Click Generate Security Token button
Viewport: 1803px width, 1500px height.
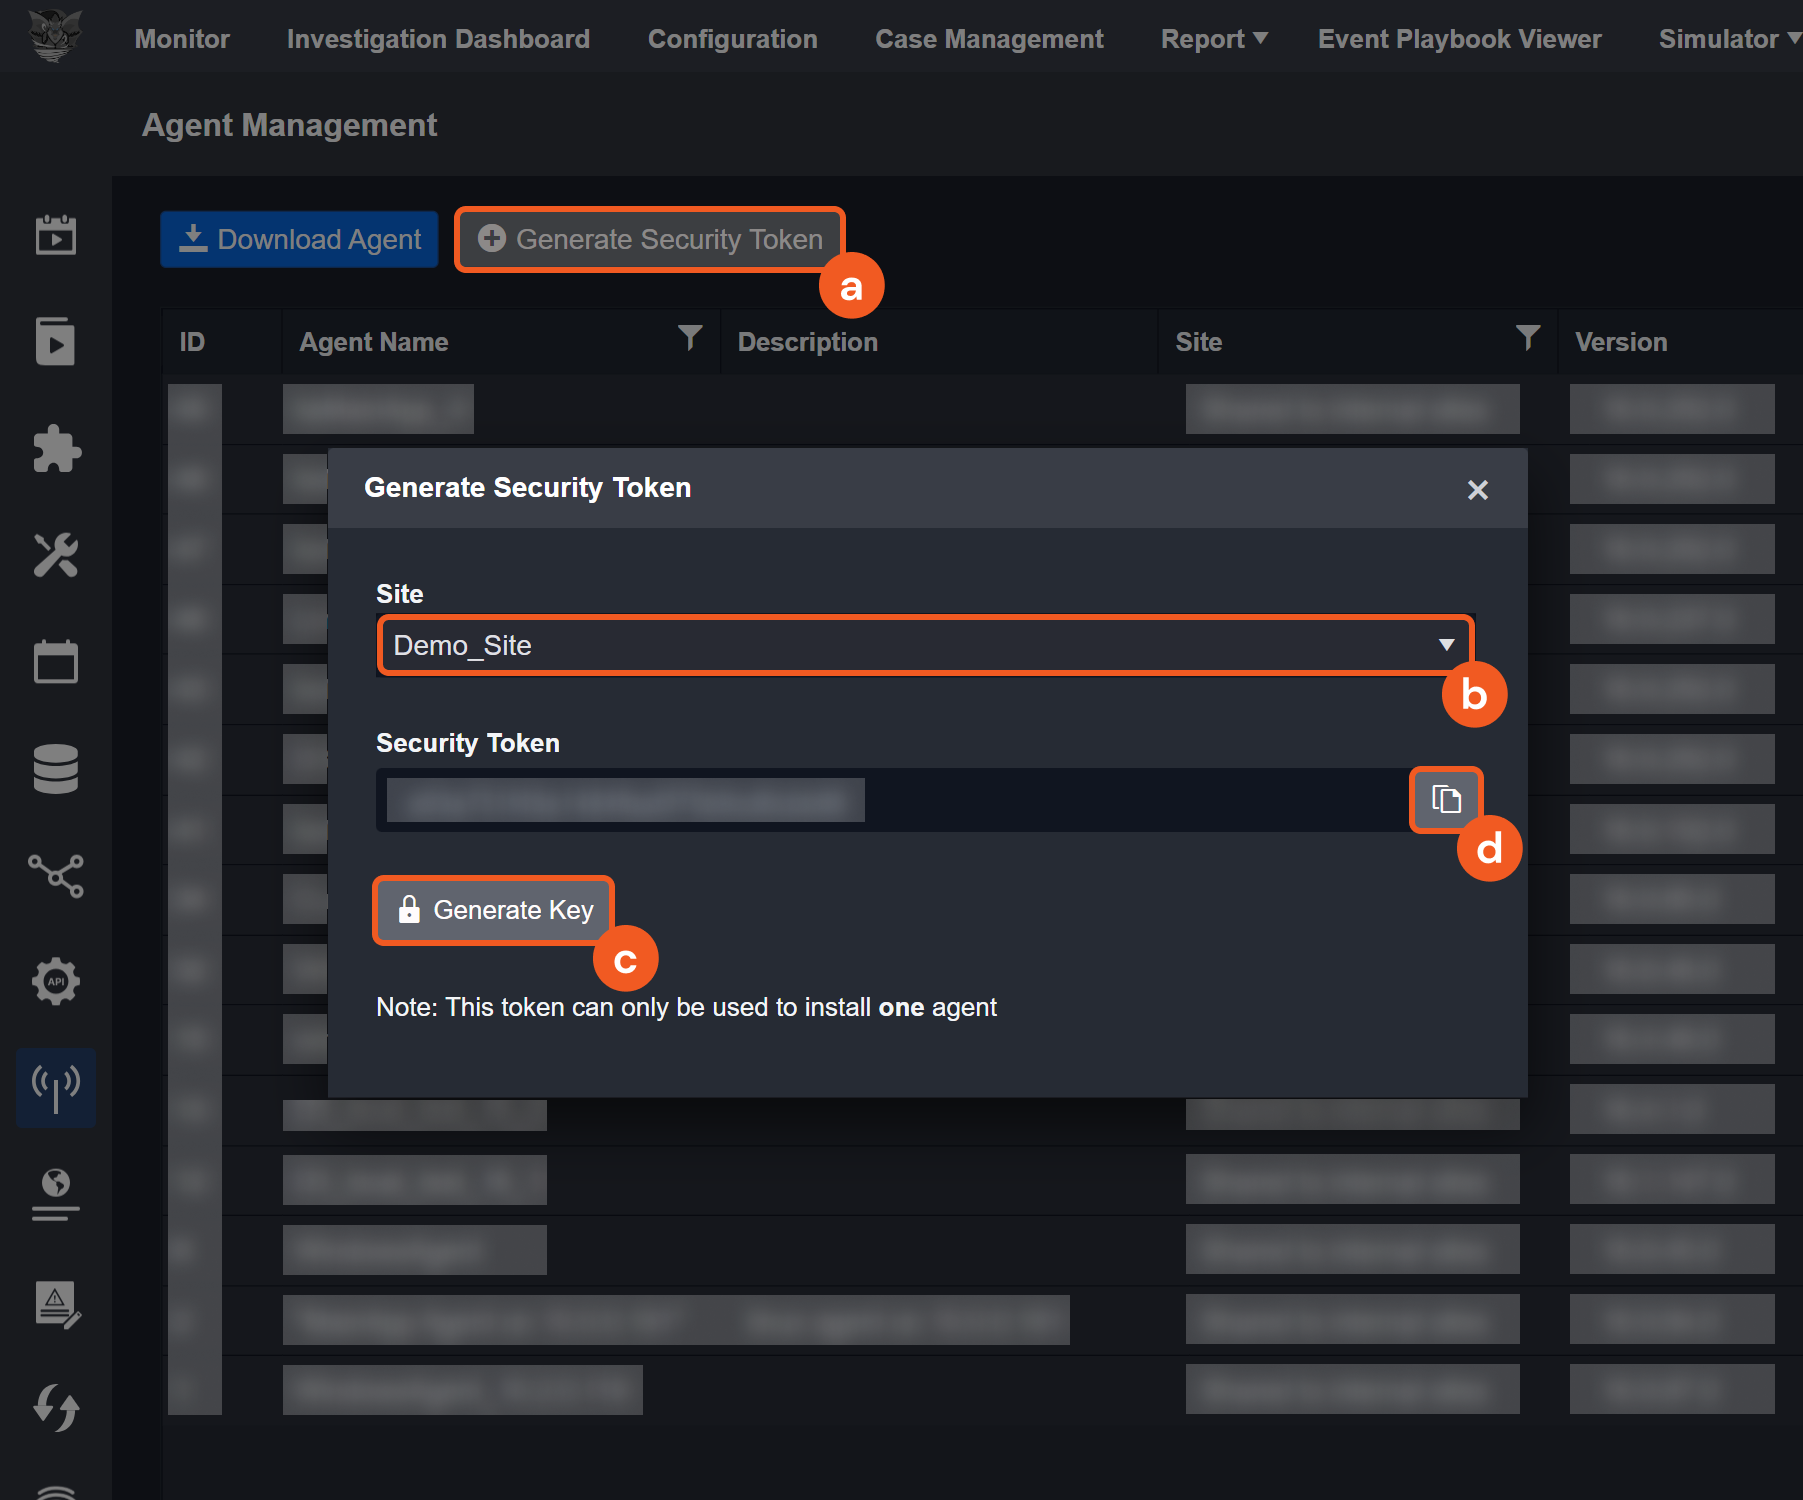650,239
